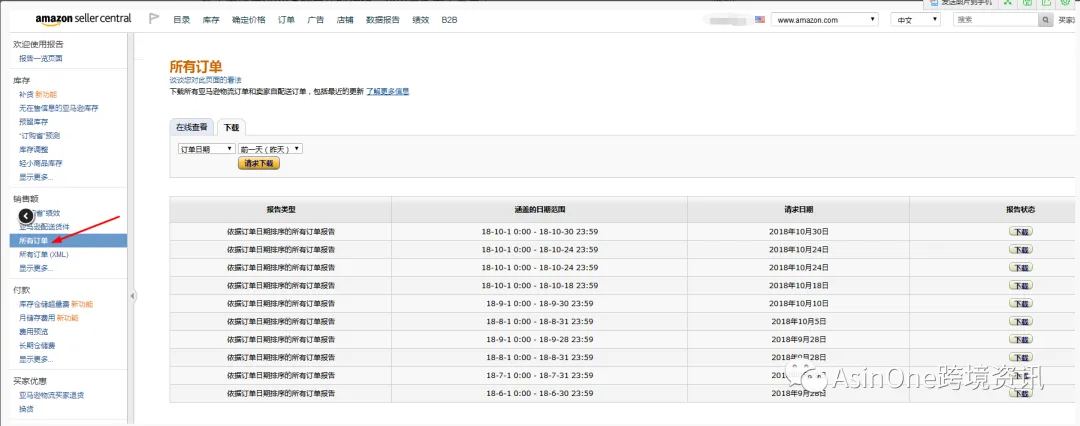Screen dimensions: 1080x426
Task: Select the 下载 tab
Action: tap(231, 128)
